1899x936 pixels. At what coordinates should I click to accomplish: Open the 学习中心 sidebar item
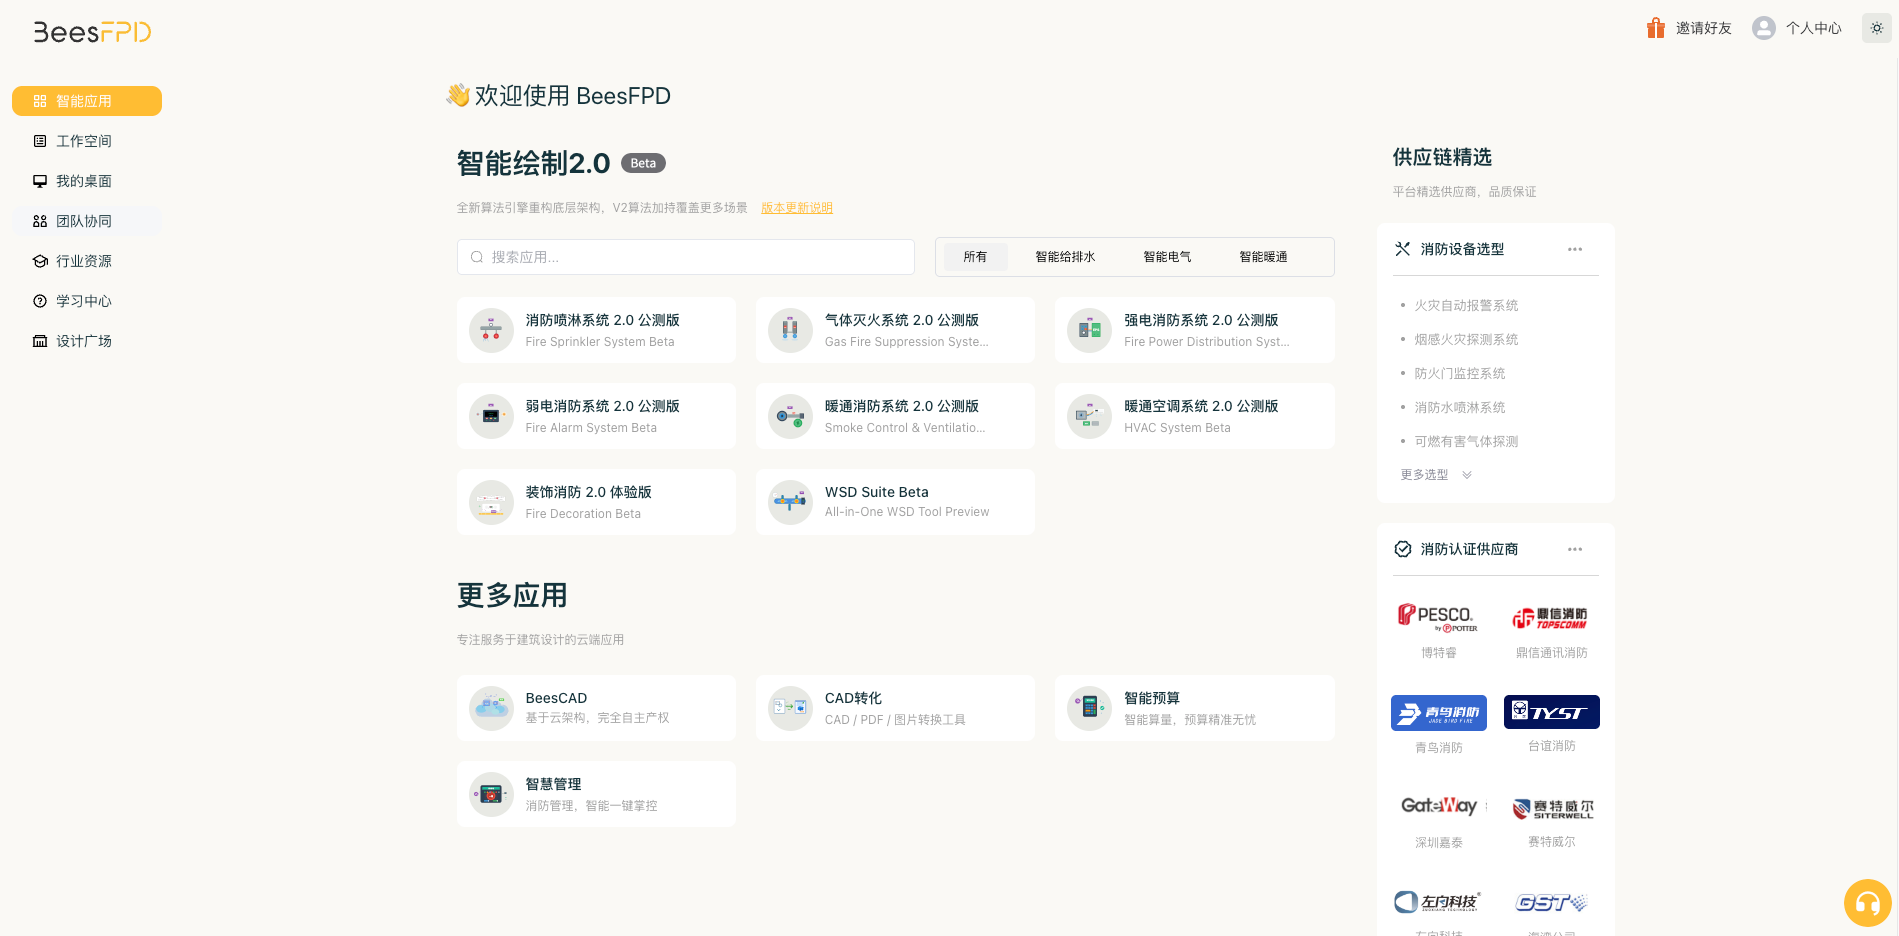(x=85, y=300)
